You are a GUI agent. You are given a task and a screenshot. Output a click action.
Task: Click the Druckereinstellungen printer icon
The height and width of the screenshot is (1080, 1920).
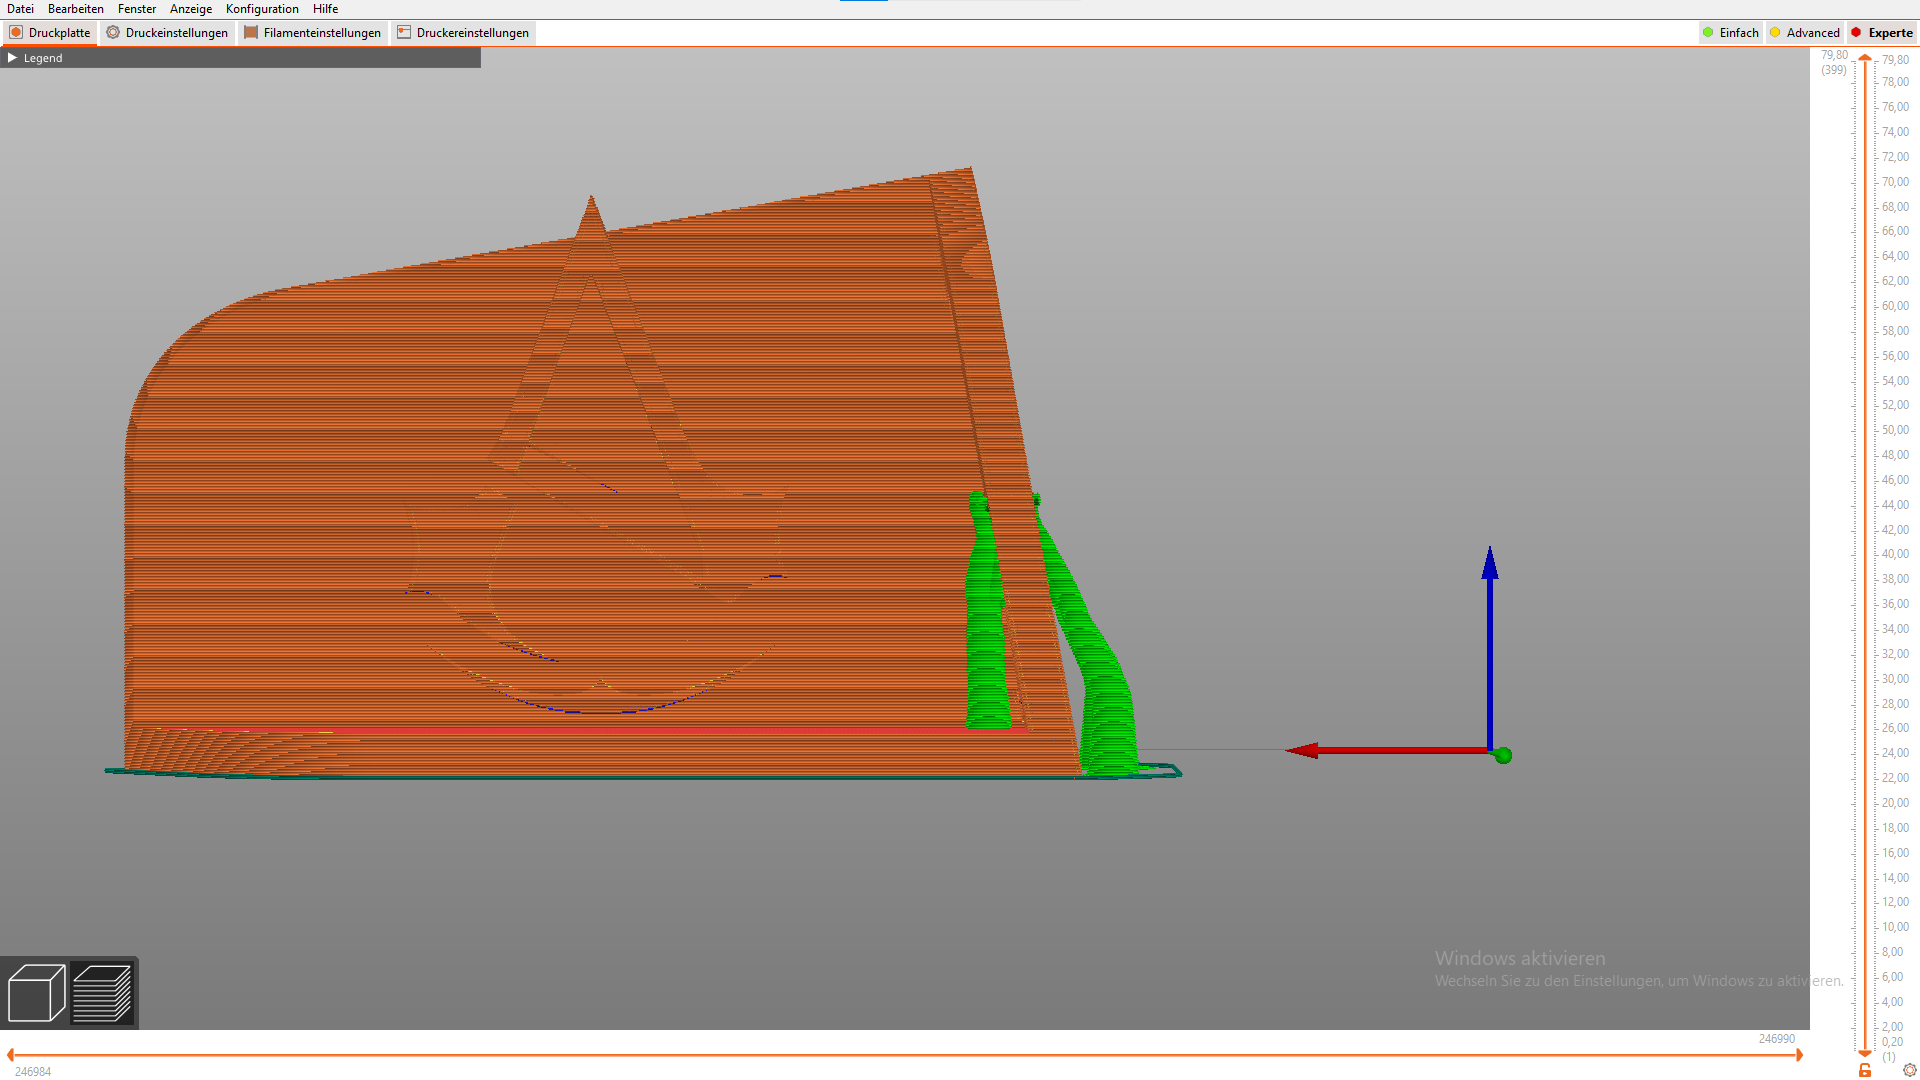tap(404, 32)
